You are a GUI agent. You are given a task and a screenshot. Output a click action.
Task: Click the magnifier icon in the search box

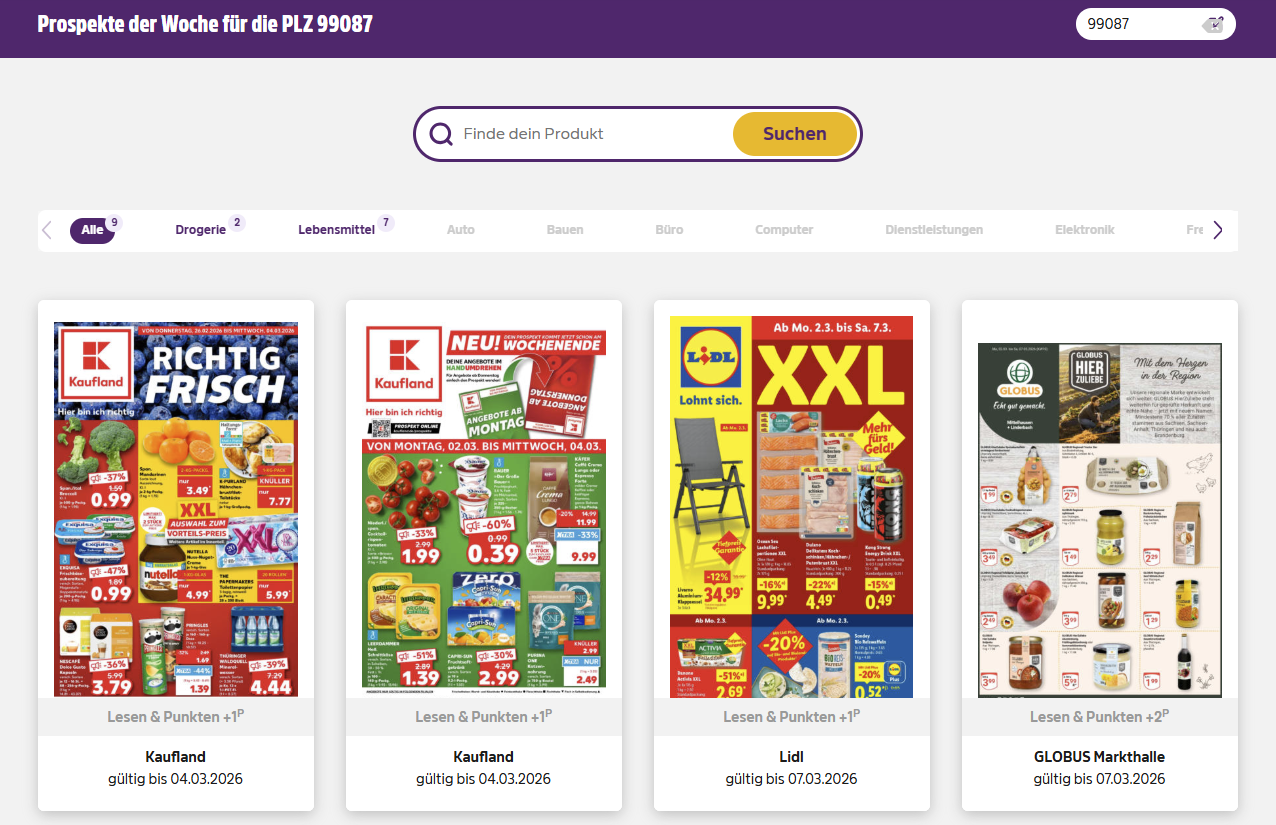[441, 134]
